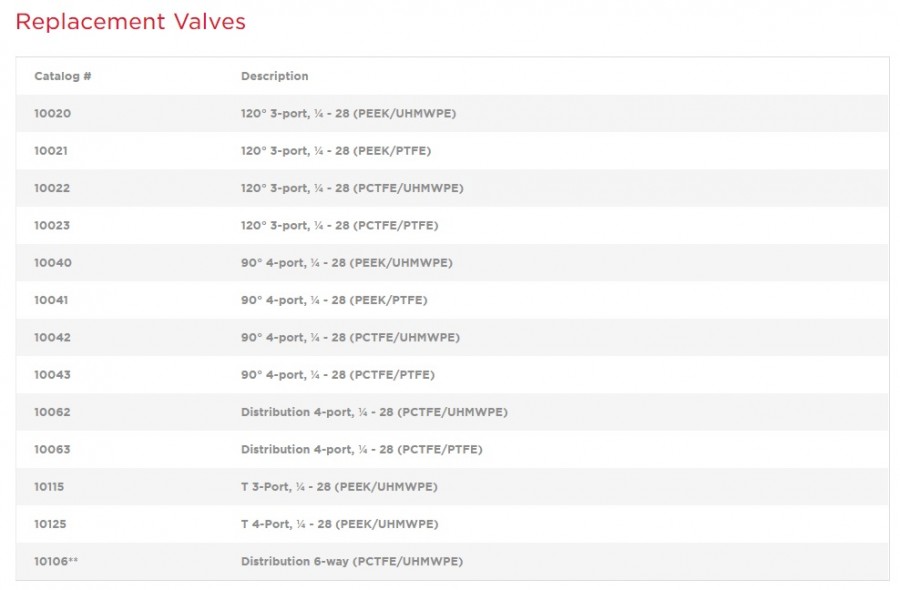Click the 90° 4-port PCTFE/PTFE description
The height and width of the screenshot is (590, 900).
click(x=337, y=375)
